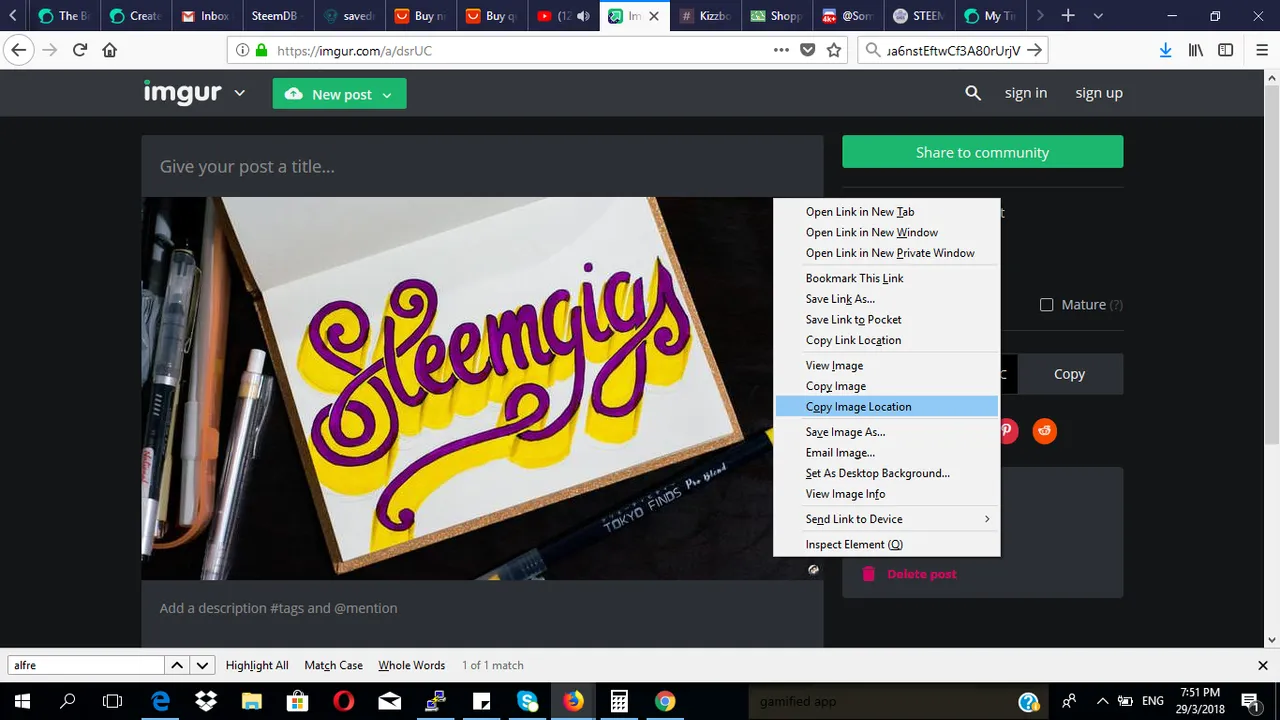
Task: Bookmark this page with the star
Action: click(834, 50)
